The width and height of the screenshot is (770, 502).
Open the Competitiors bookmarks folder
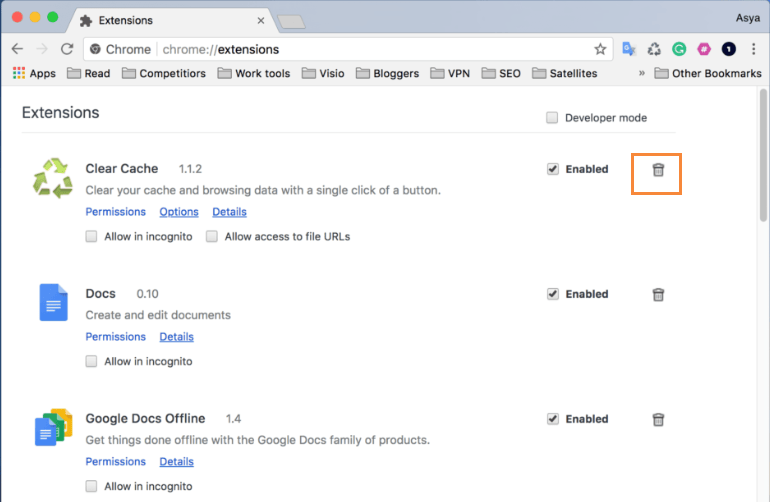(x=164, y=73)
